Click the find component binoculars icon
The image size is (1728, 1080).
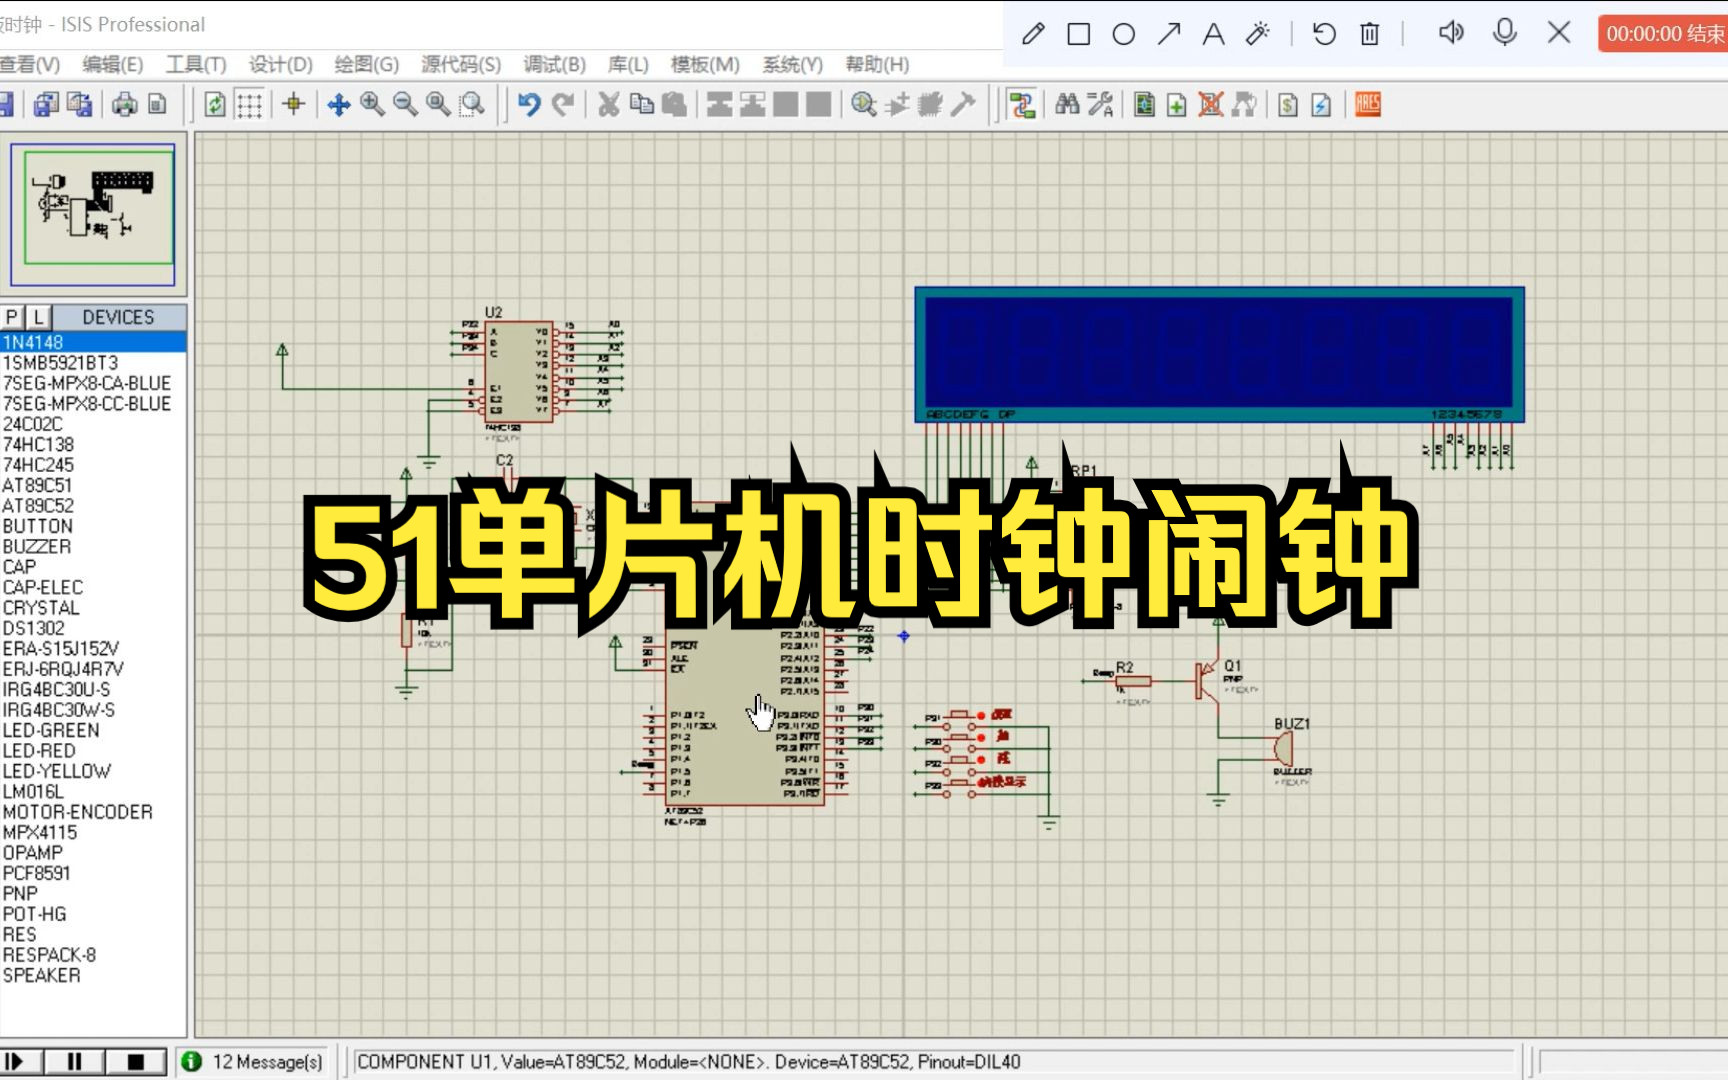tap(1066, 104)
